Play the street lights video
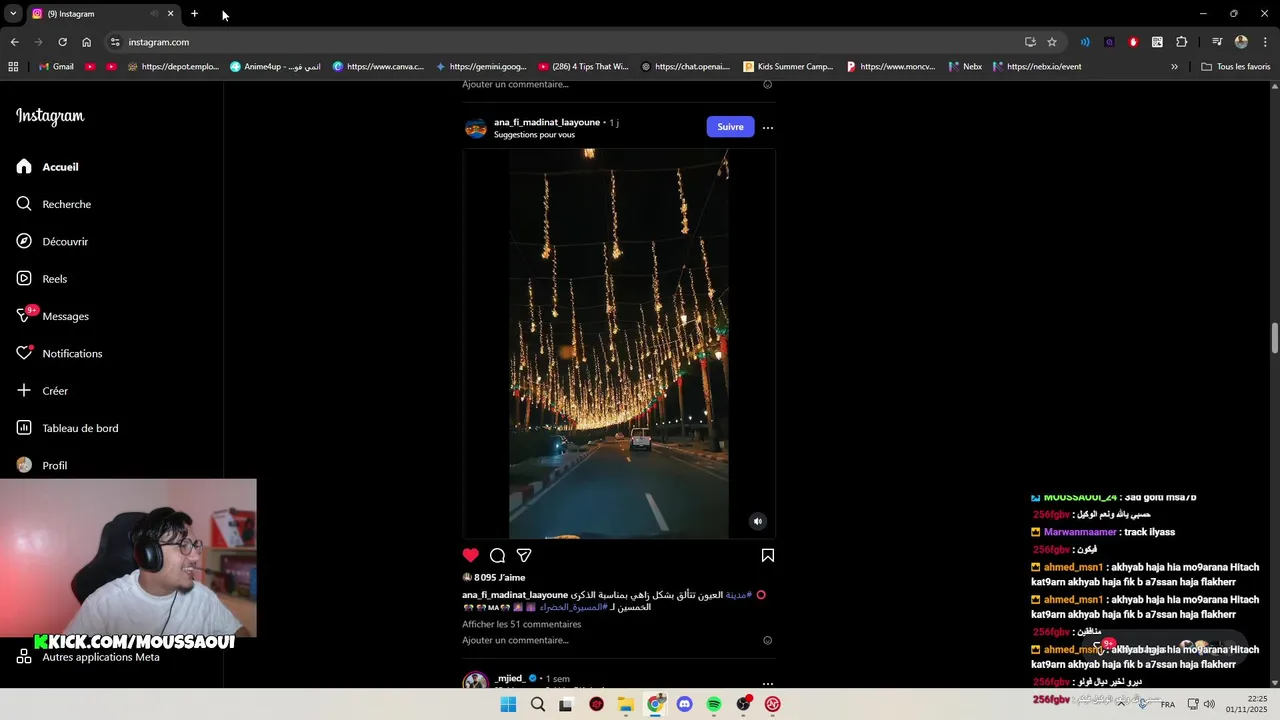Screen dimensions: 1280x720 tap(619, 343)
